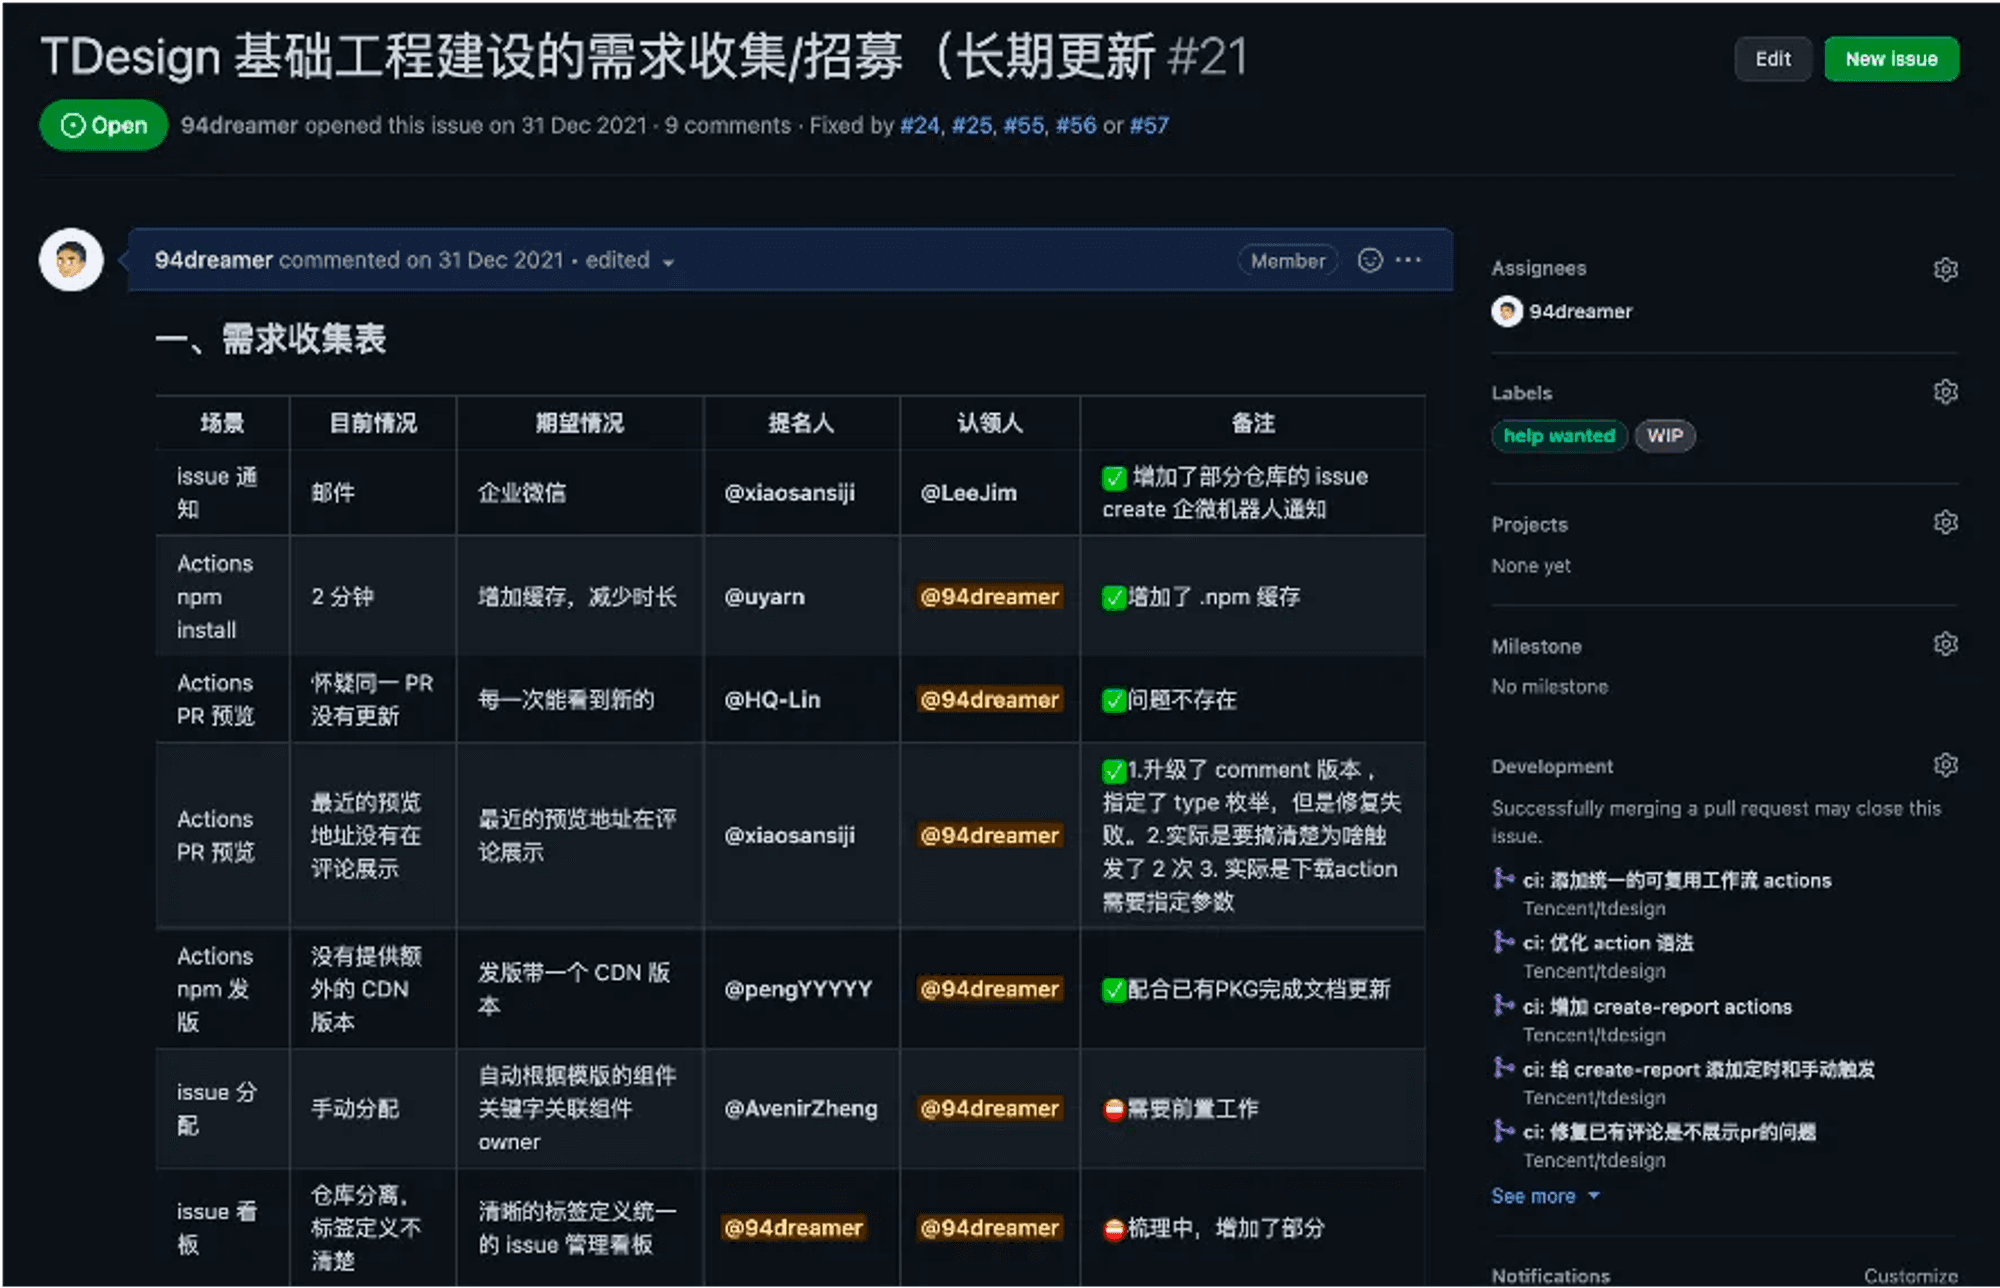Click the WIP label
Screen dimensions: 2000x1288
pos(1665,436)
